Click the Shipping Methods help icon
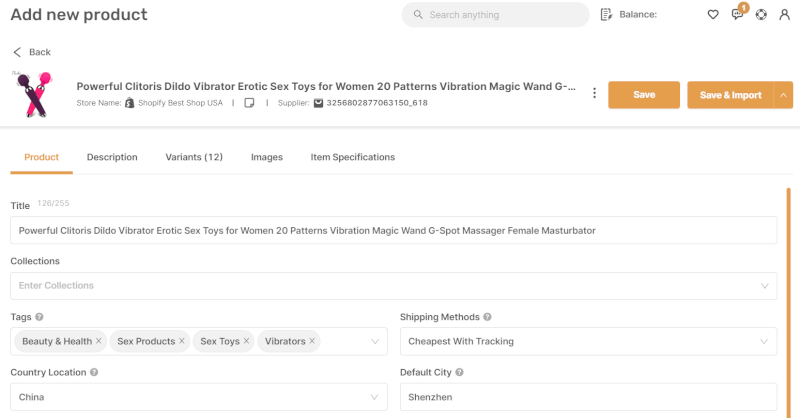800x418 pixels. click(487, 317)
